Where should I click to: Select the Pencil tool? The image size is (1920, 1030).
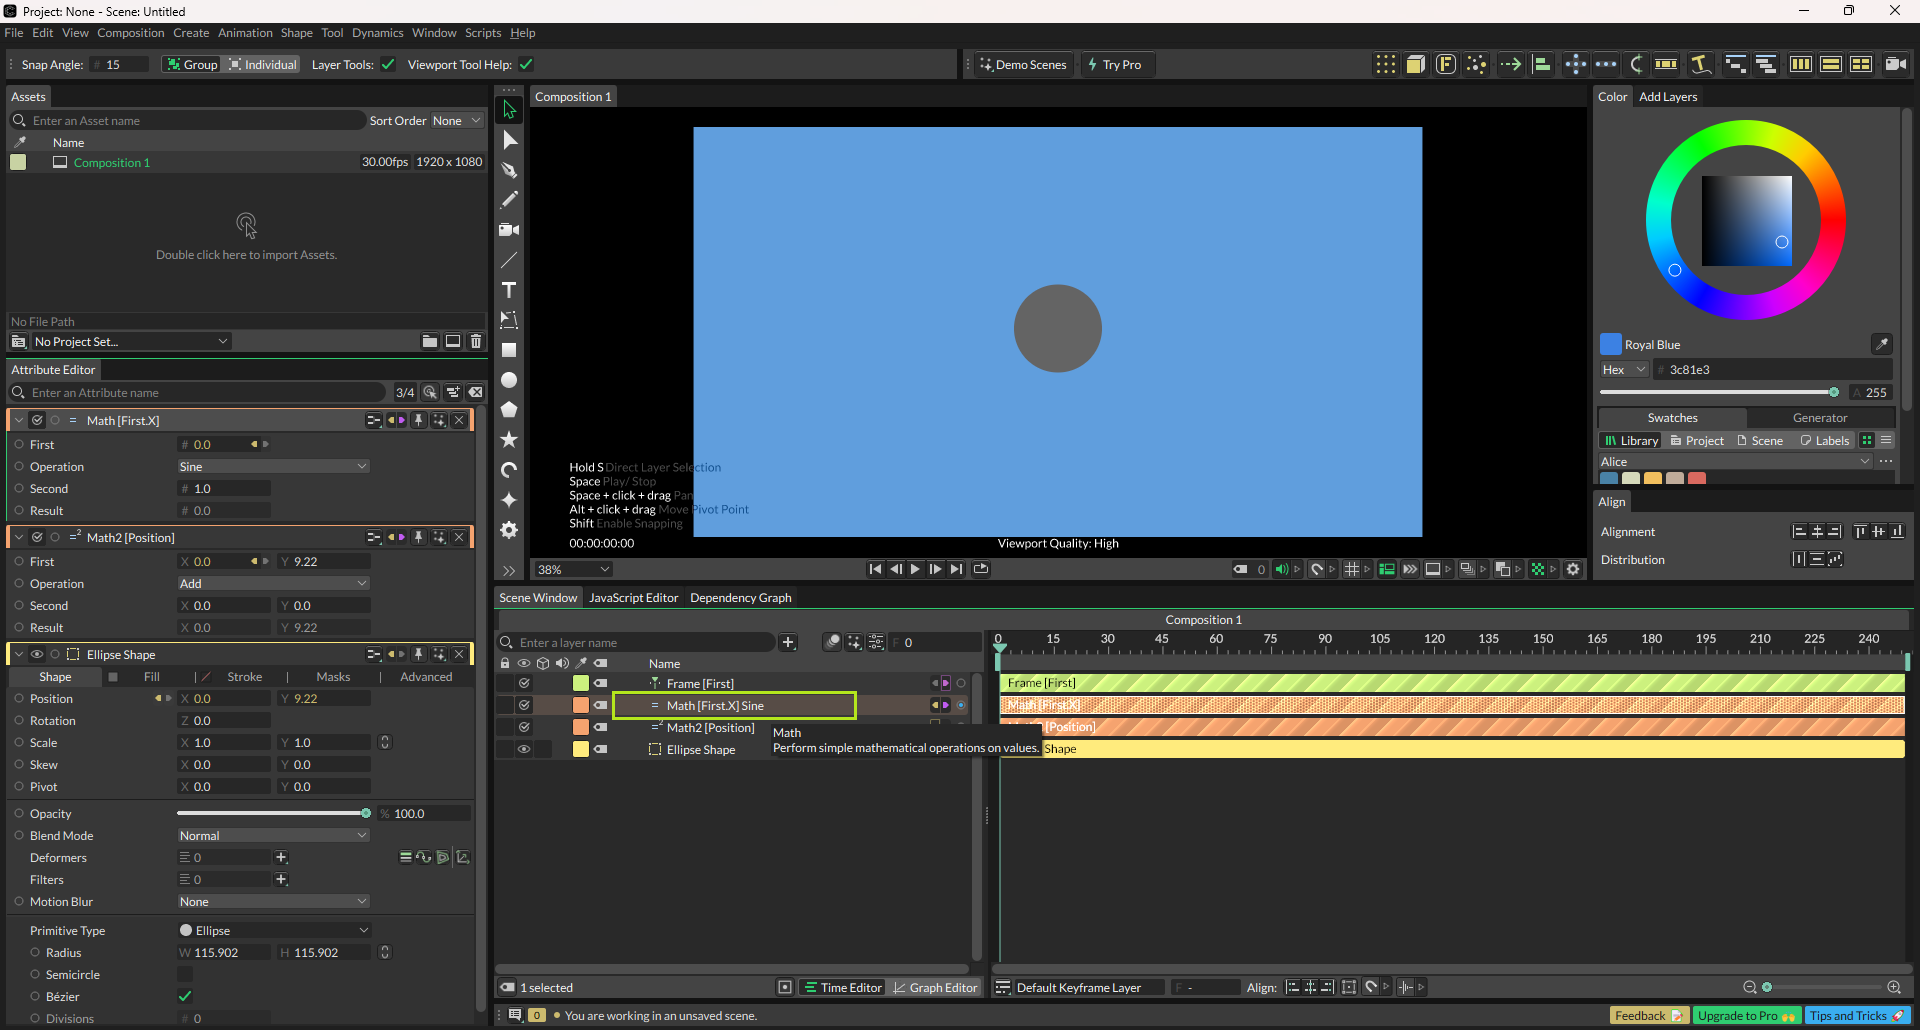click(x=509, y=200)
